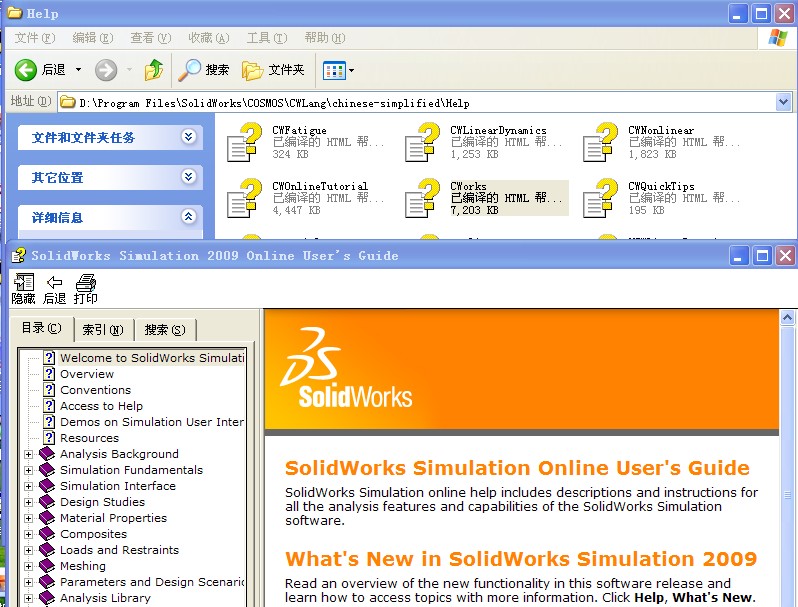Viewport: 798px width, 607px height.
Task: Select the Welcome to SolidWorks Simulation topic
Action: click(152, 358)
